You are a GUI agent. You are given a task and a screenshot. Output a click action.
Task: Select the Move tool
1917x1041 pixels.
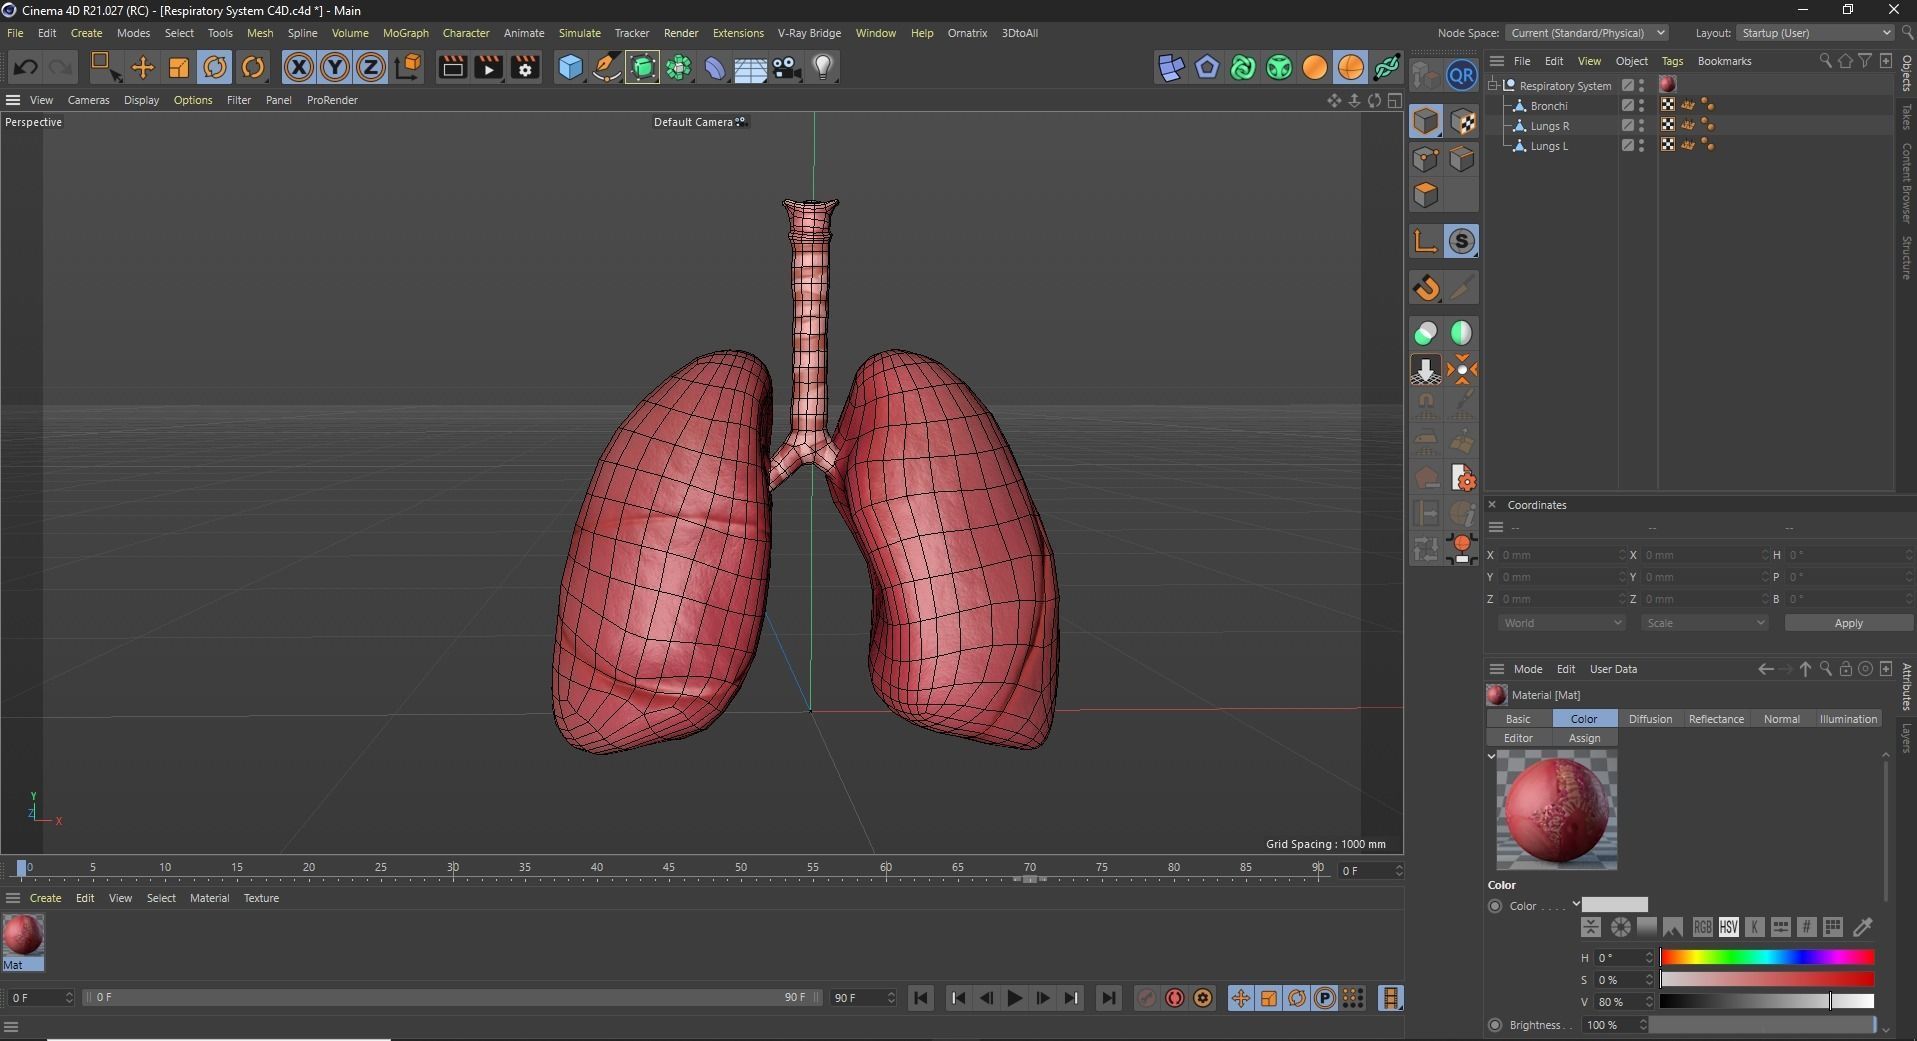[x=143, y=68]
